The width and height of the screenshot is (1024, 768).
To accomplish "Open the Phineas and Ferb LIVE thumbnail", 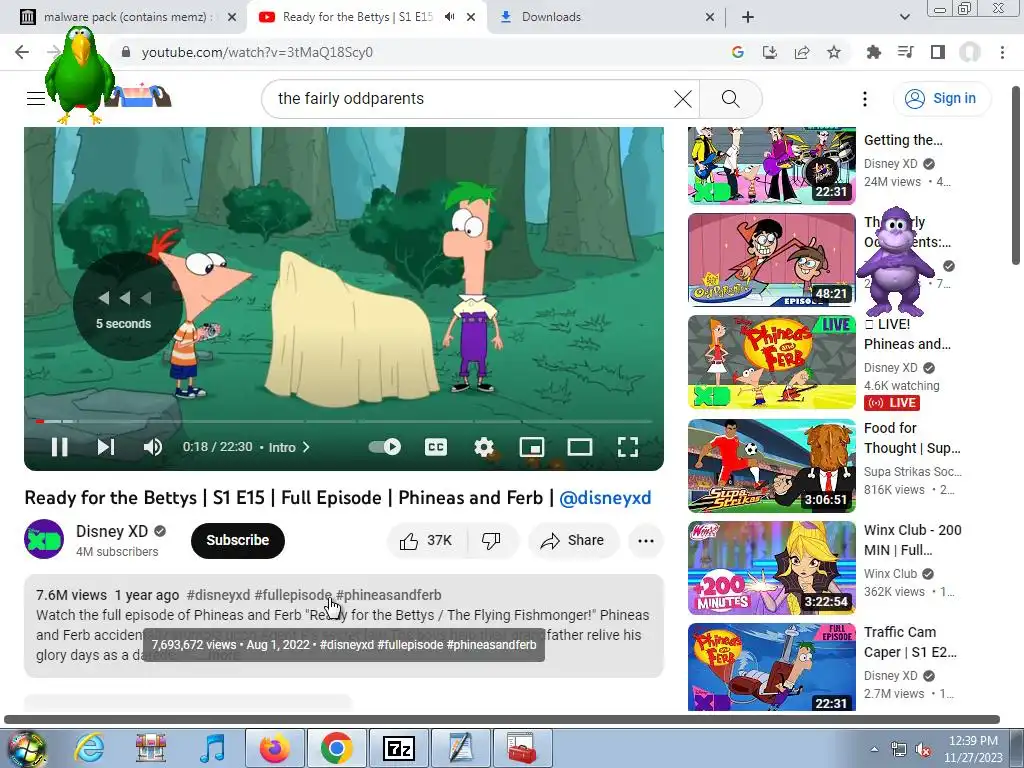I will [771, 362].
